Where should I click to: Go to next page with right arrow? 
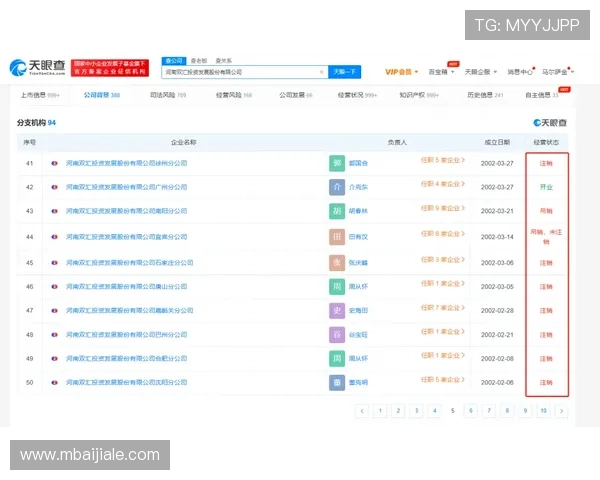click(x=561, y=411)
